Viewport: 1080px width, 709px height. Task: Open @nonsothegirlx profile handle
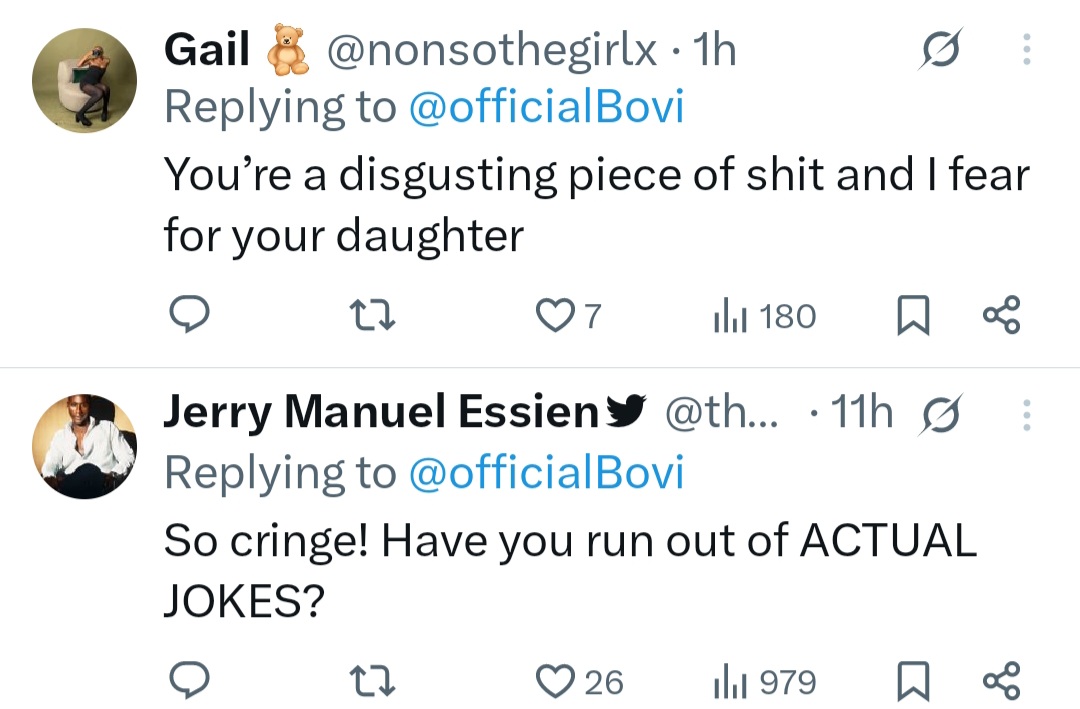coord(492,51)
